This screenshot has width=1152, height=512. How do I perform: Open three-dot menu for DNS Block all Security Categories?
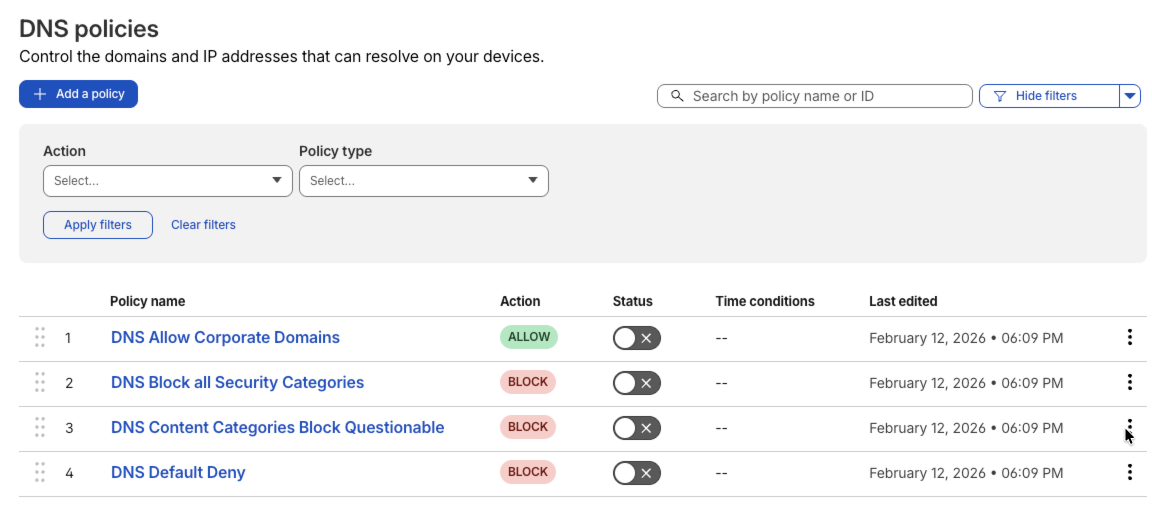click(1129, 382)
